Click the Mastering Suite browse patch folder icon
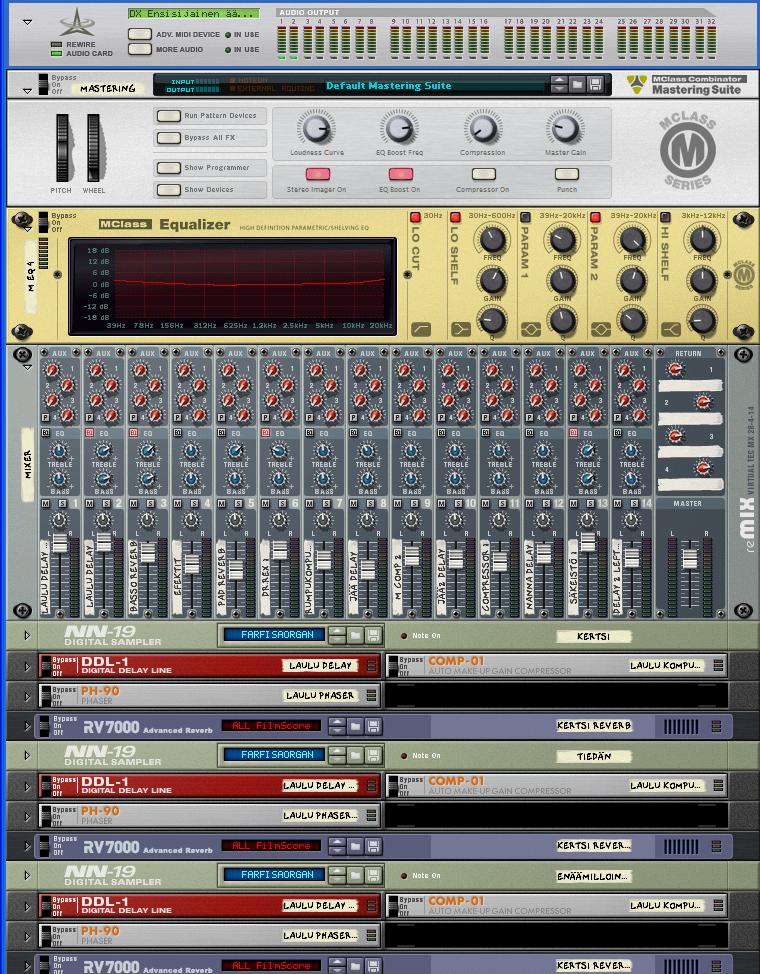760x974 pixels. pyautogui.click(x=577, y=85)
